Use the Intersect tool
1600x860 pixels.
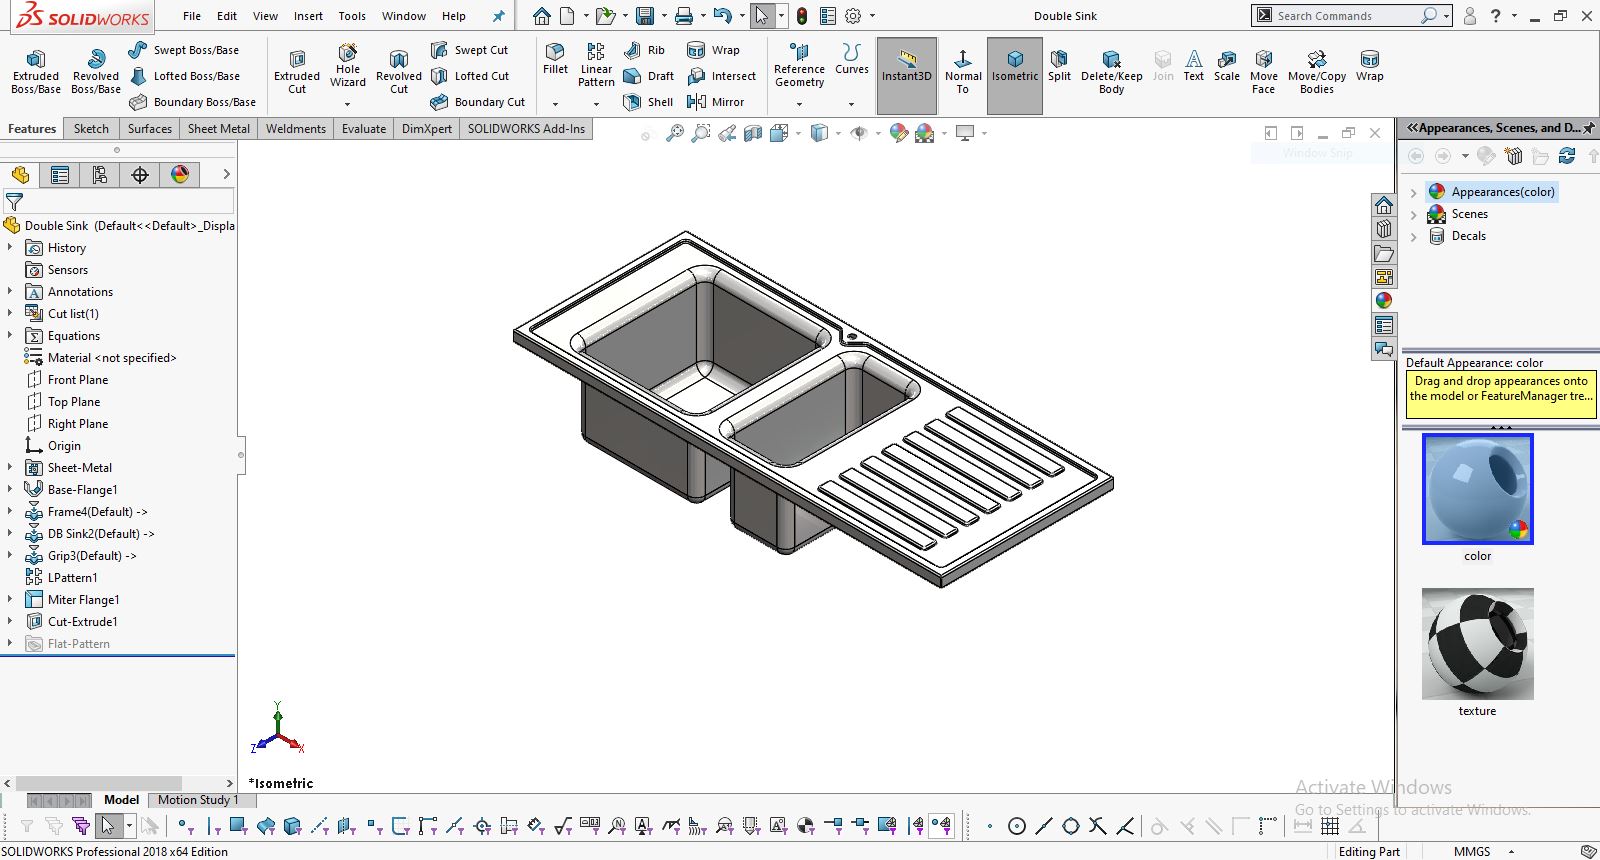point(721,76)
